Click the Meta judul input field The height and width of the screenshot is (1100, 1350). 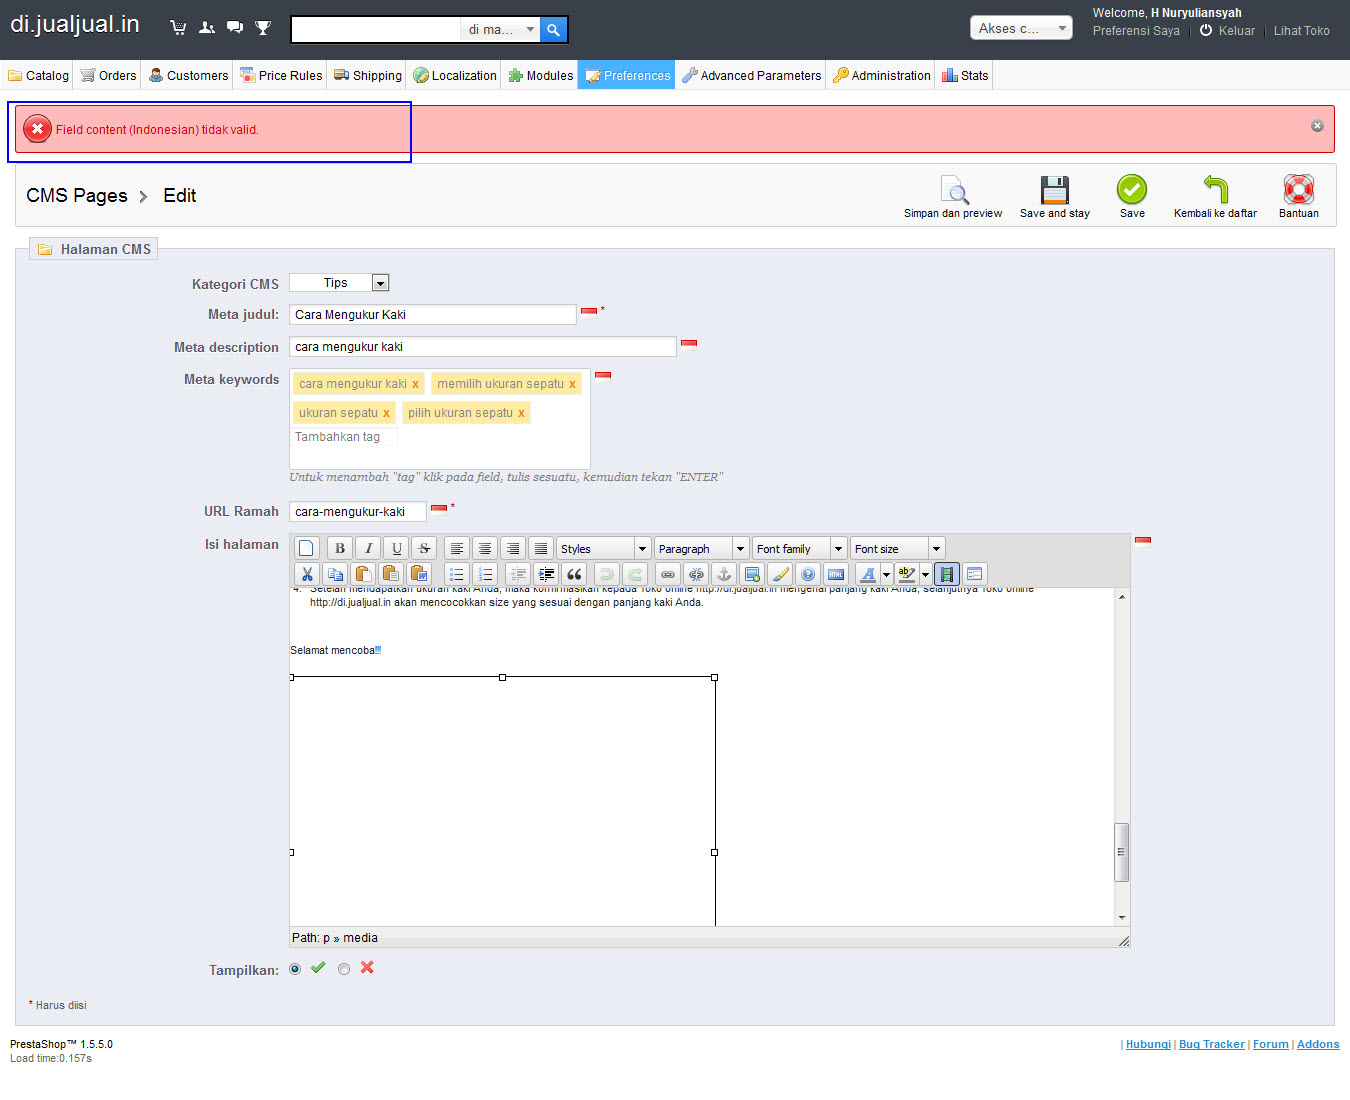433,314
